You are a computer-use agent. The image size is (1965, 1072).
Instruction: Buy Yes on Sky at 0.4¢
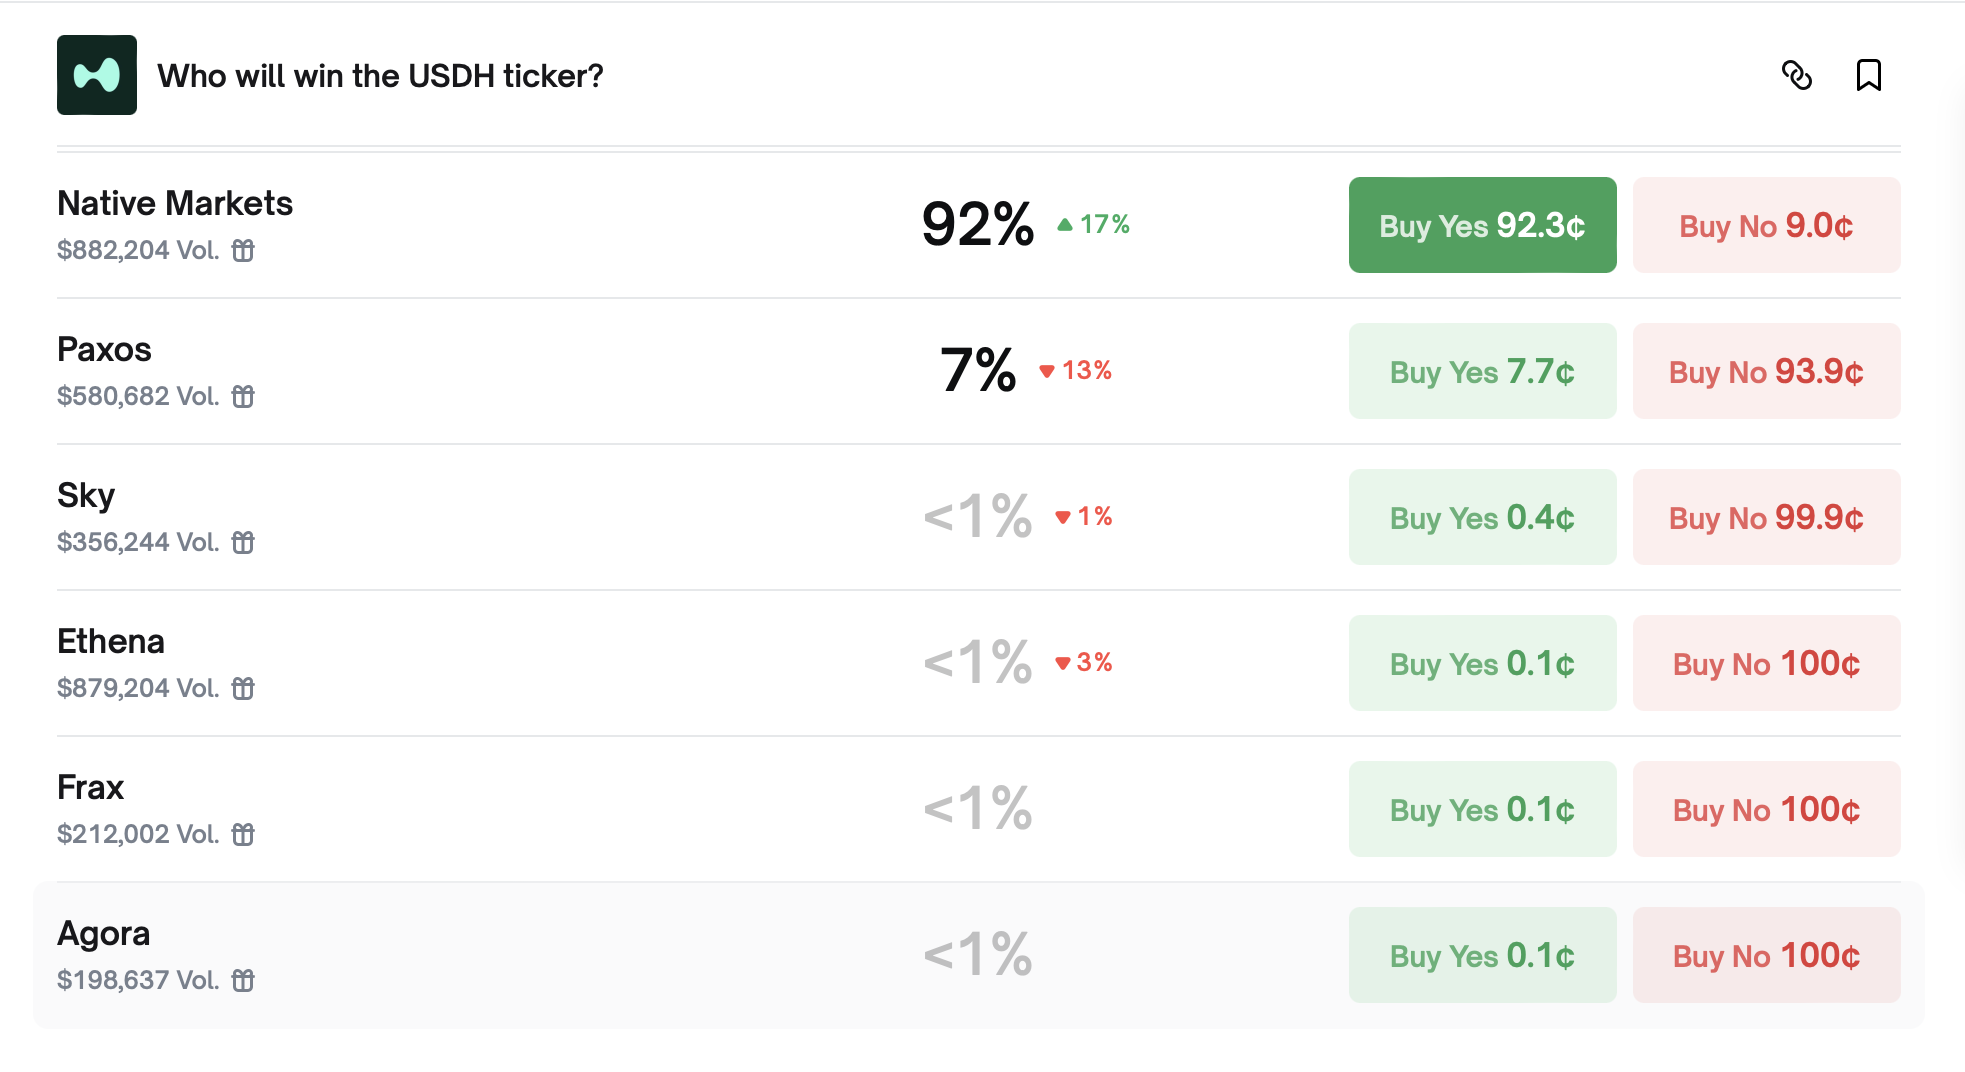click(1481, 517)
